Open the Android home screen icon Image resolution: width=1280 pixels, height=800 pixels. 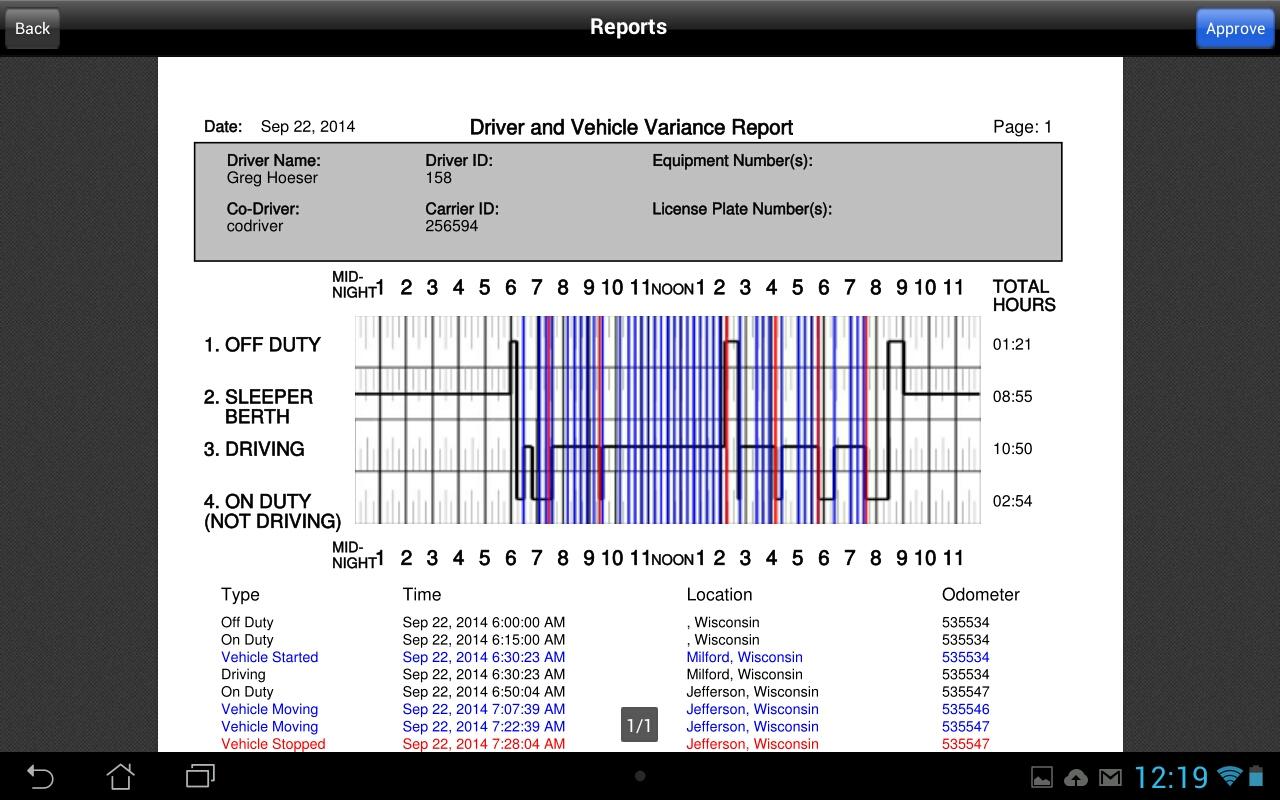[x=120, y=776]
